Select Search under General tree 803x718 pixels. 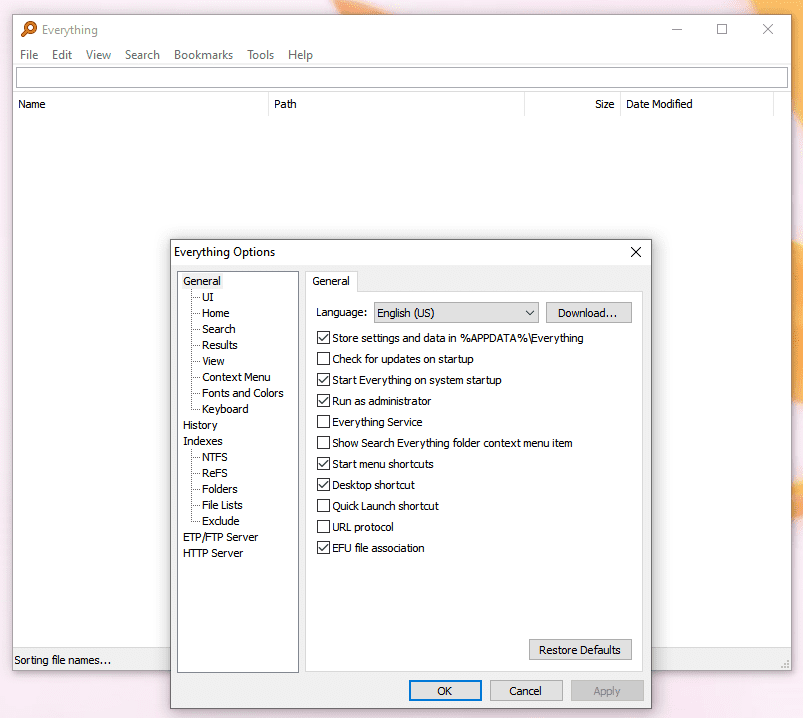click(219, 329)
